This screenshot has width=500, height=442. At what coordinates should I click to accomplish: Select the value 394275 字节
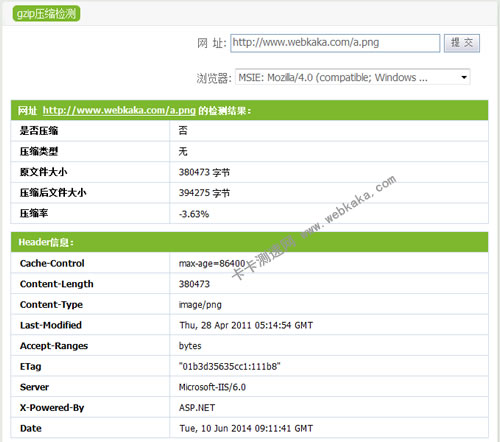pyautogui.click(x=204, y=193)
